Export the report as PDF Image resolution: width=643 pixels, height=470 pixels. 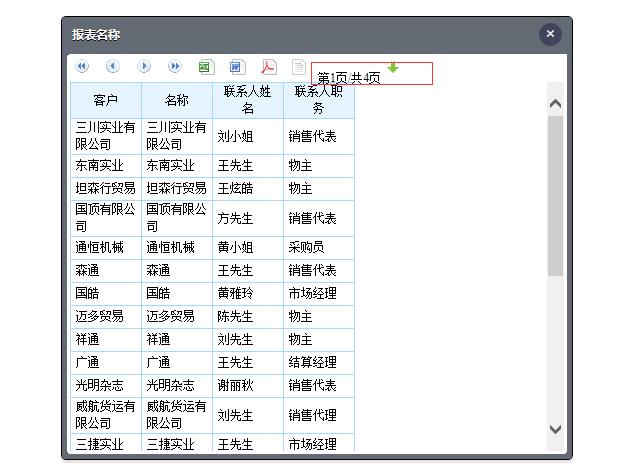click(268, 67)
